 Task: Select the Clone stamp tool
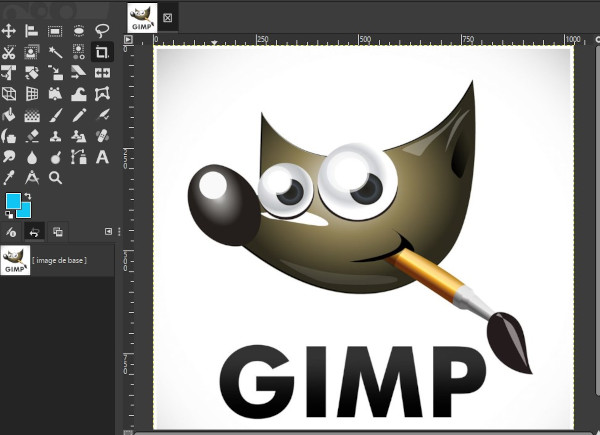coord(55,136)
